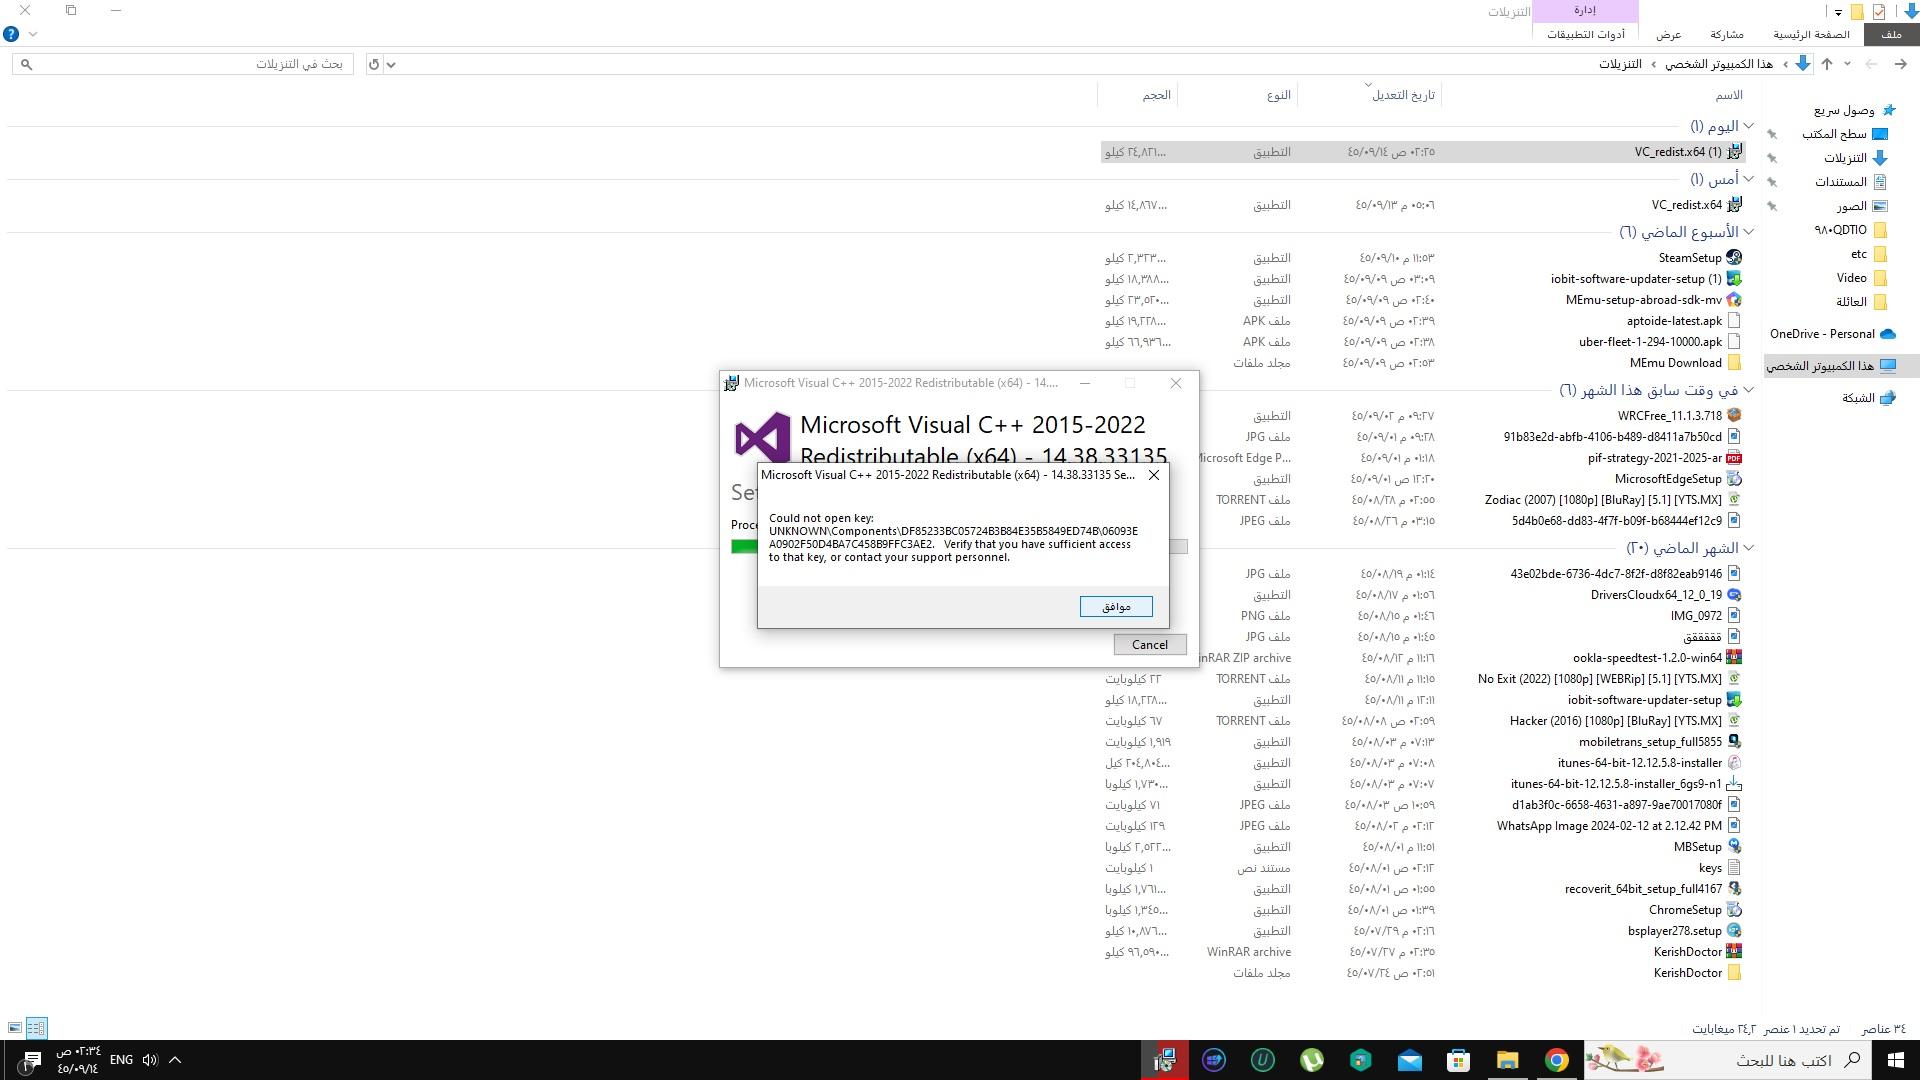The height and width of the screenshot is (1080, 1920).
Task: Expand the ribbon with chevron
Action: pos(33,34)
